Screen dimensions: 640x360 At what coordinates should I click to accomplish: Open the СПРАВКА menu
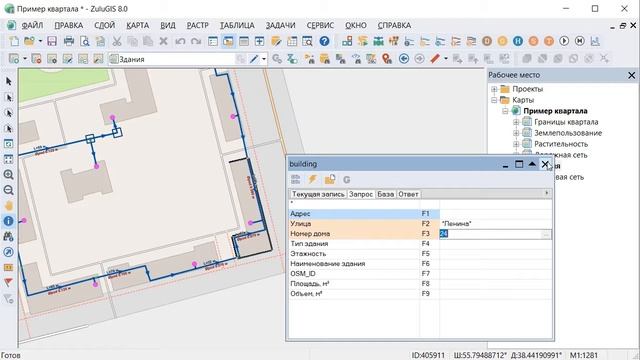tap(394, 25)
